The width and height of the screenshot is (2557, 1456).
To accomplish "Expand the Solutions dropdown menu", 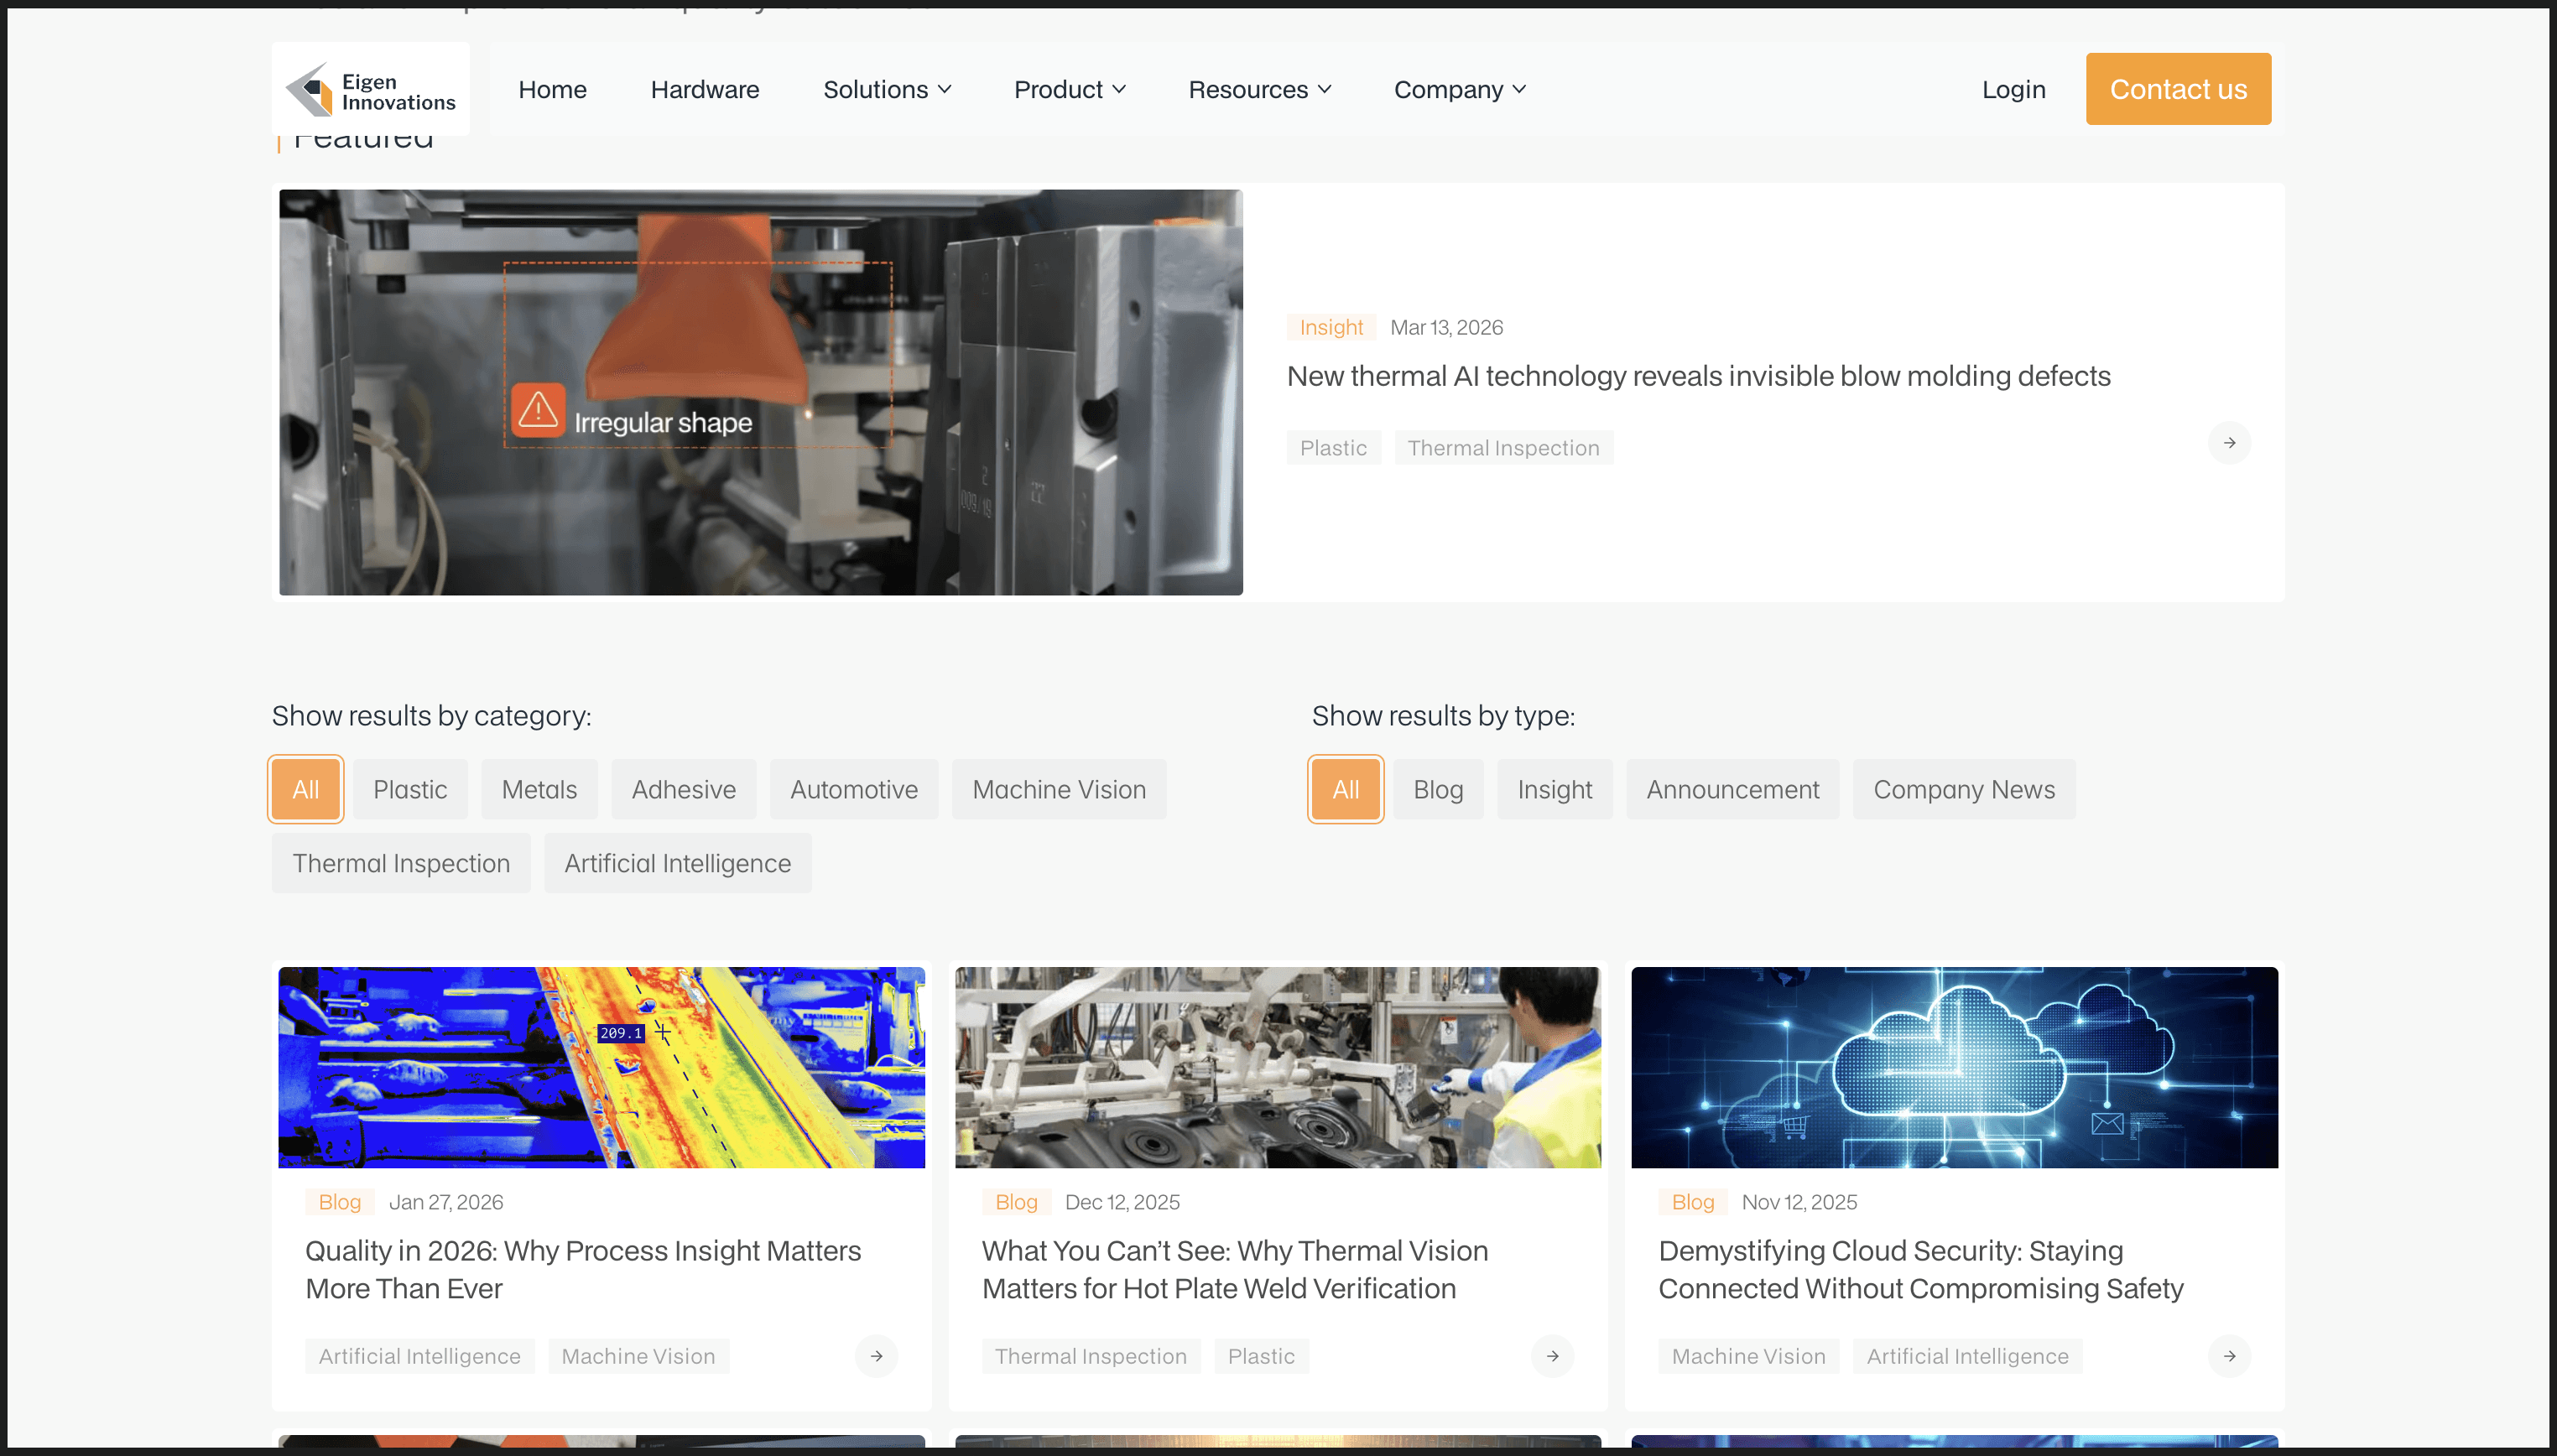I will pos(887,90).
